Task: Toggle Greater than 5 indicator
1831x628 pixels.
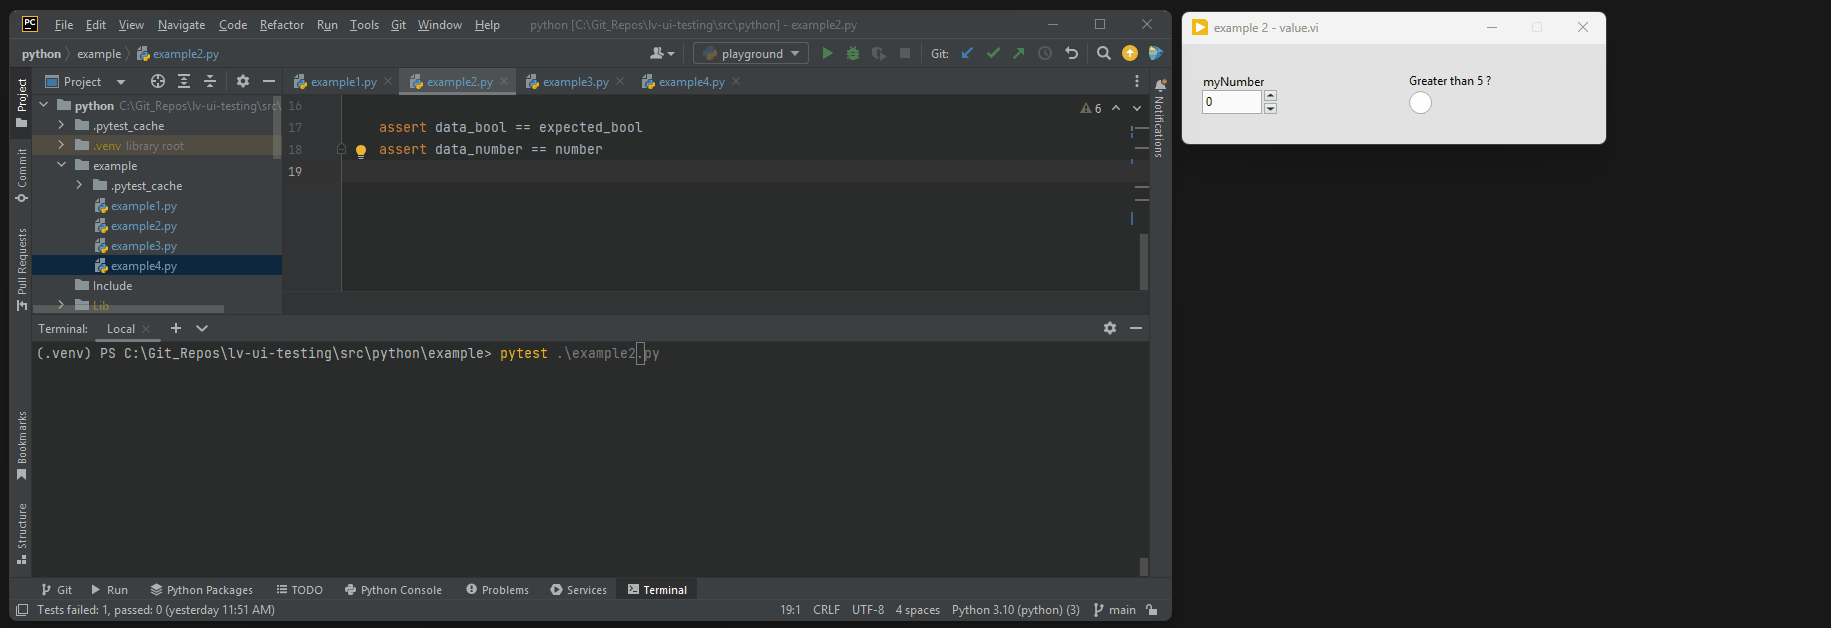Action: (1420, 102)
